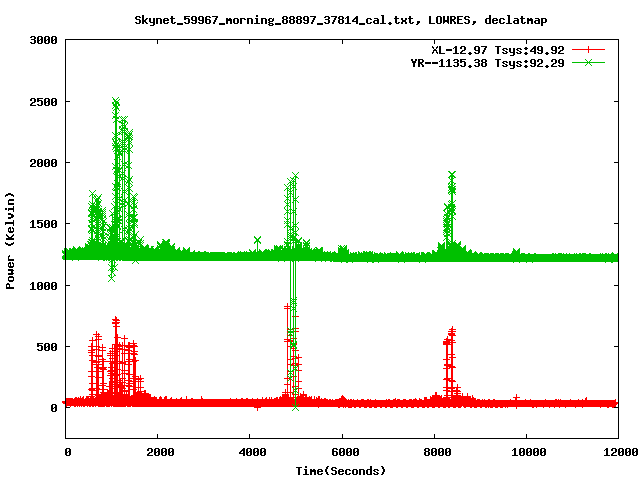Click the y-axis tick label 500

coord(47,347)
